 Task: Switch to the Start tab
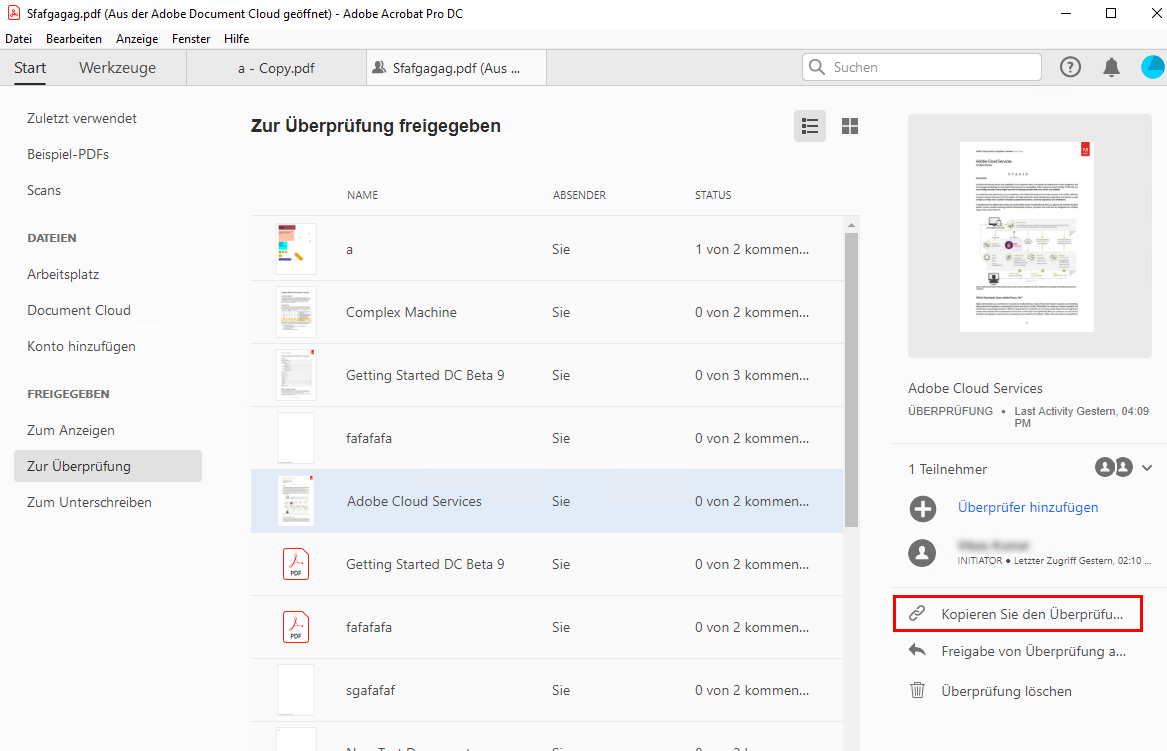point(30,68)
